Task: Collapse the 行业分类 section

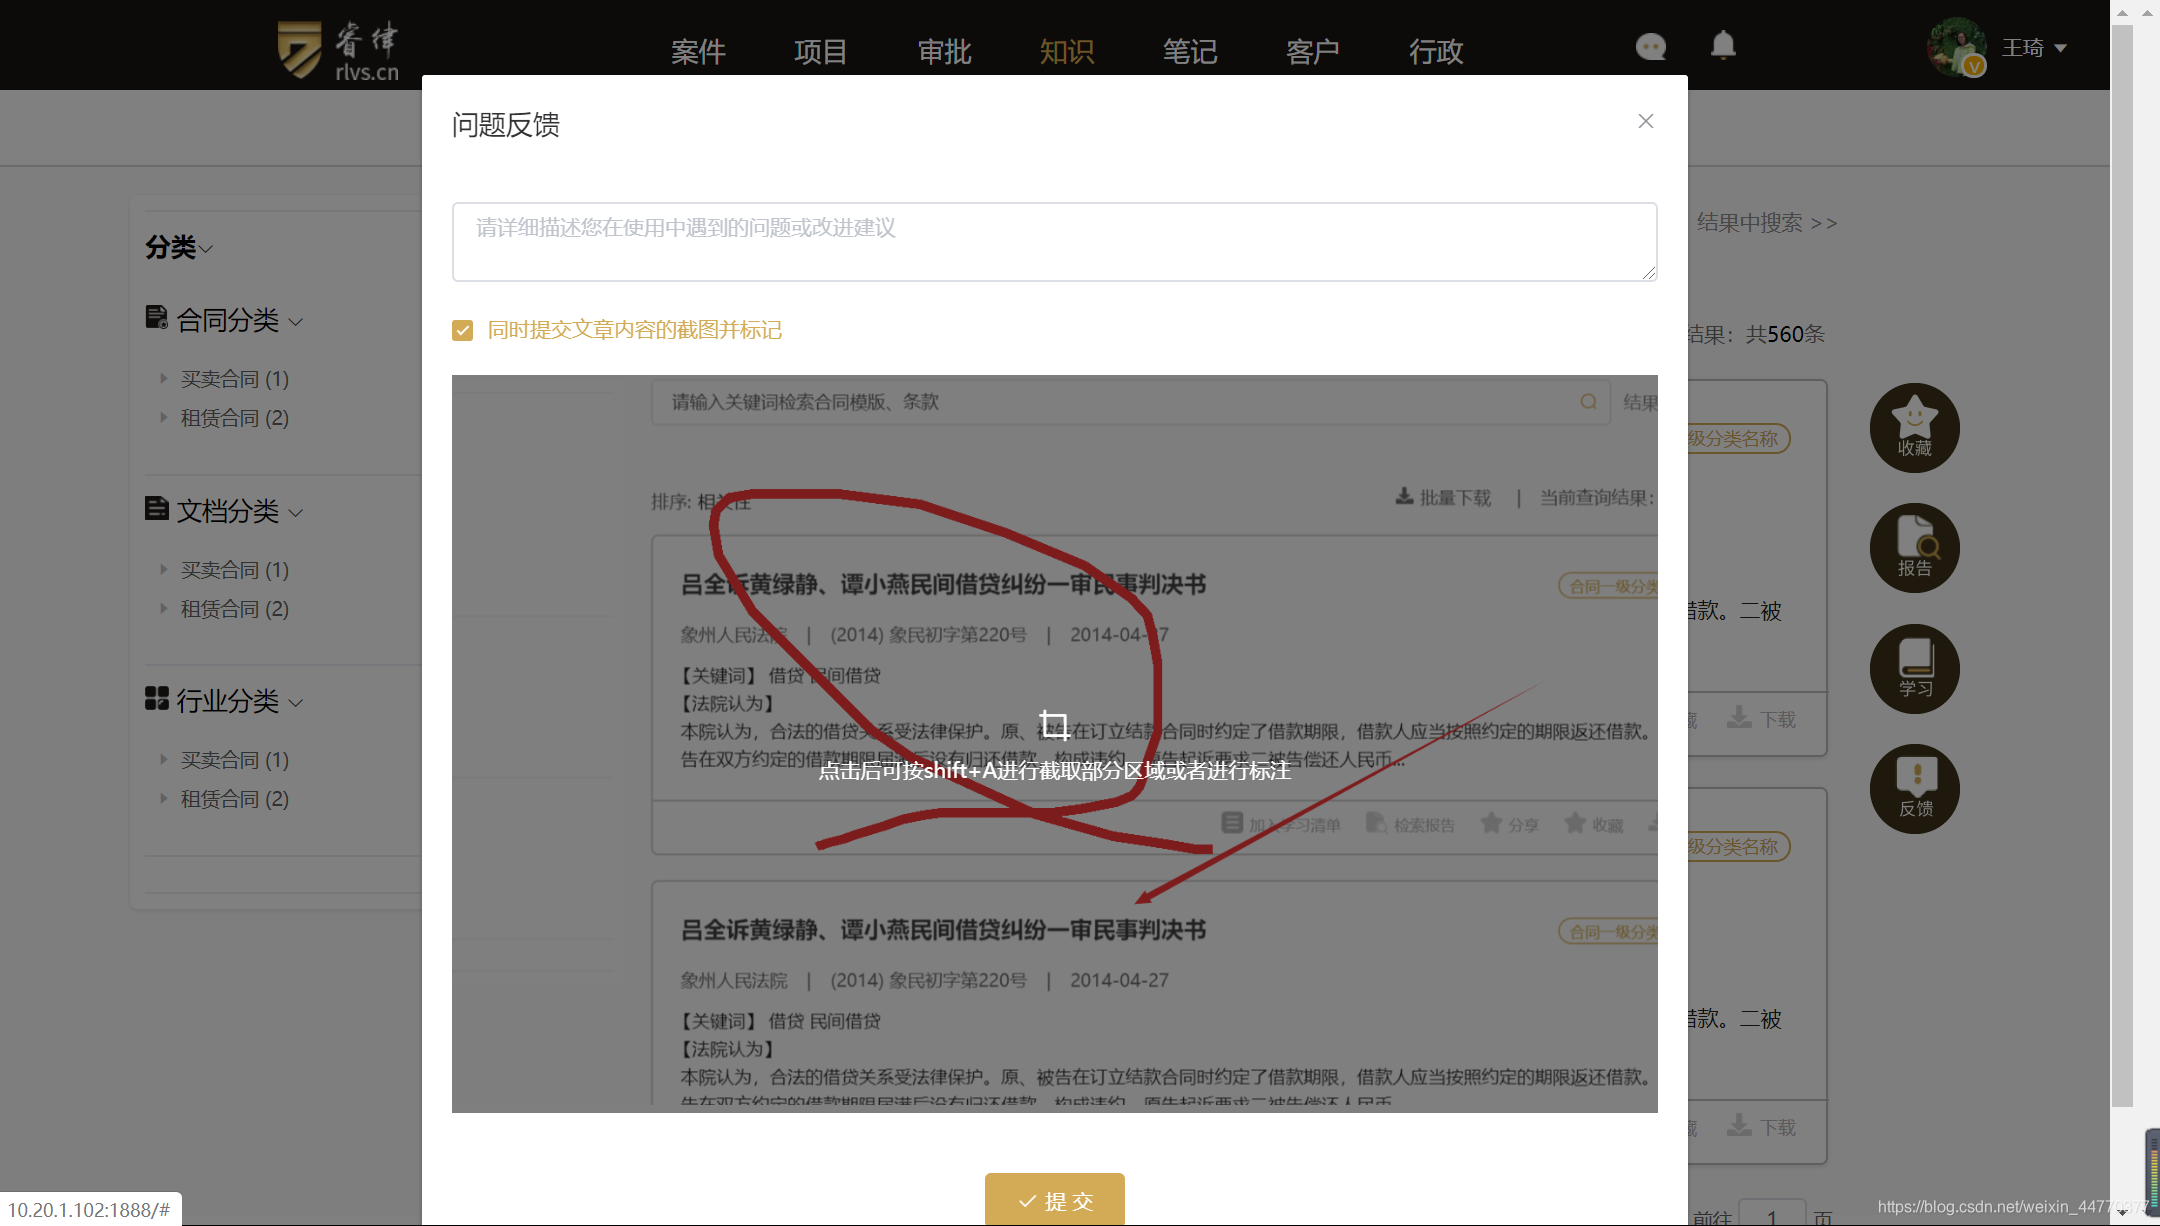Action: 296,703
